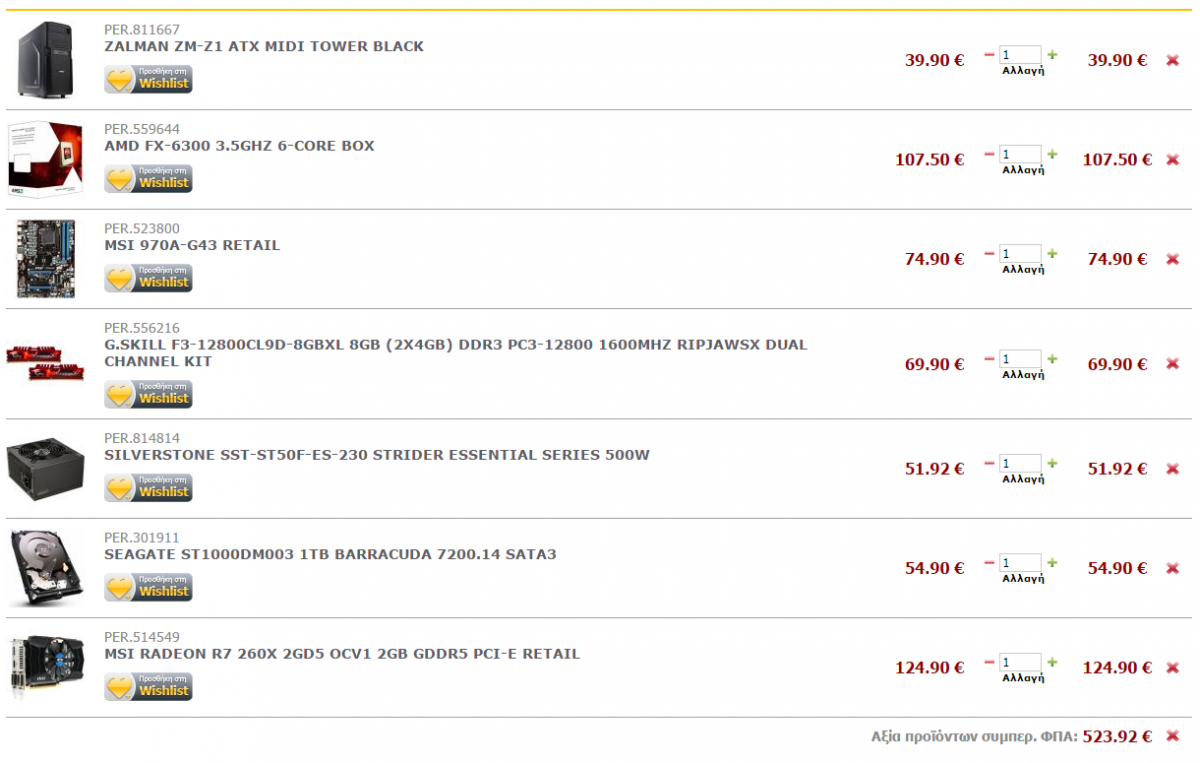Image resolution: width=1200 pixels, height=763 pixels.
Task: Click Αλλαγή under the Silverstone PSU quantity
Action: [1023, 480]
